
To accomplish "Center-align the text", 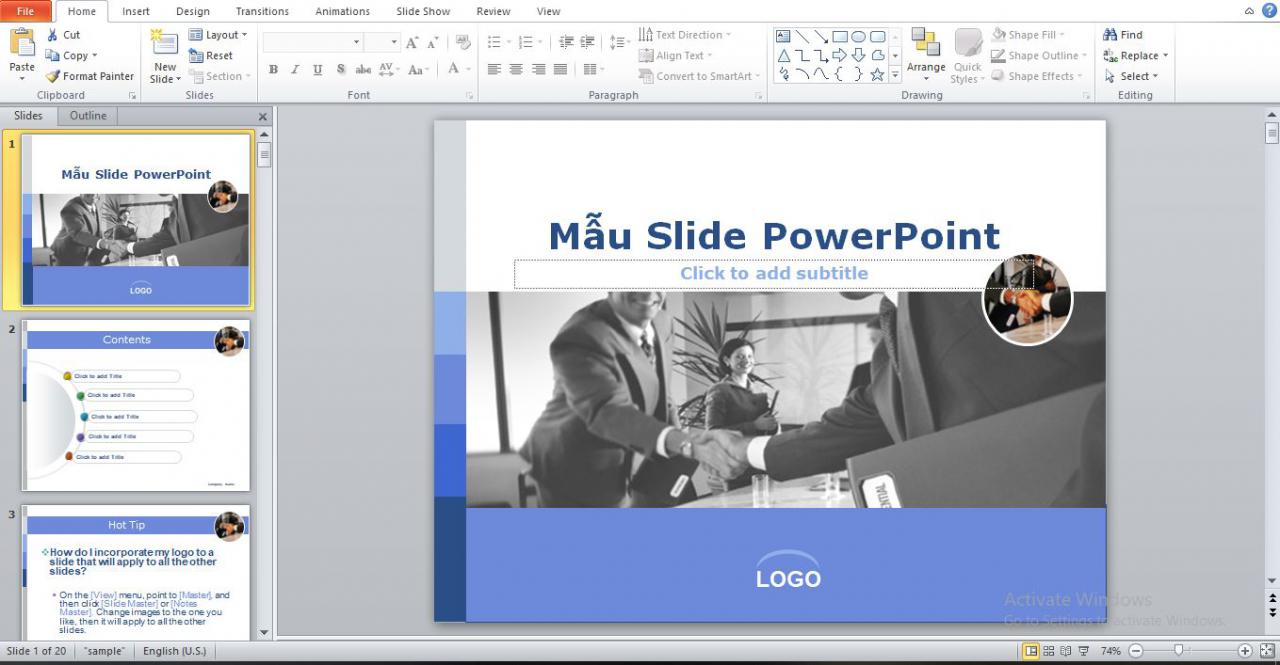I will pos(515,68).
